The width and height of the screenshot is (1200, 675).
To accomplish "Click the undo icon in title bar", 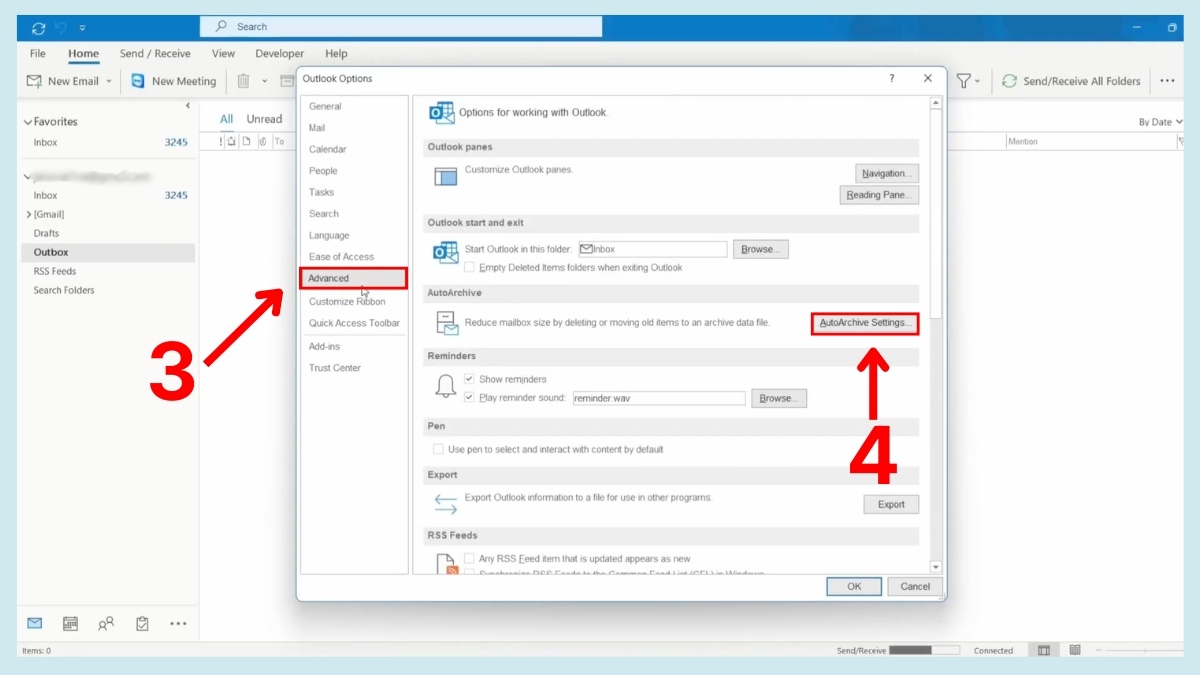I will (60, 27).
